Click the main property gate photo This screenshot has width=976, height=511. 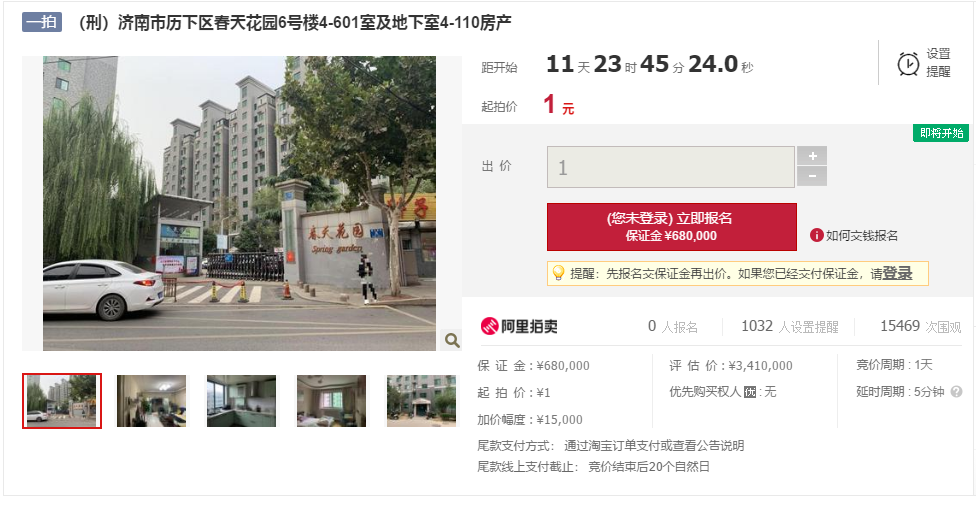240,204
